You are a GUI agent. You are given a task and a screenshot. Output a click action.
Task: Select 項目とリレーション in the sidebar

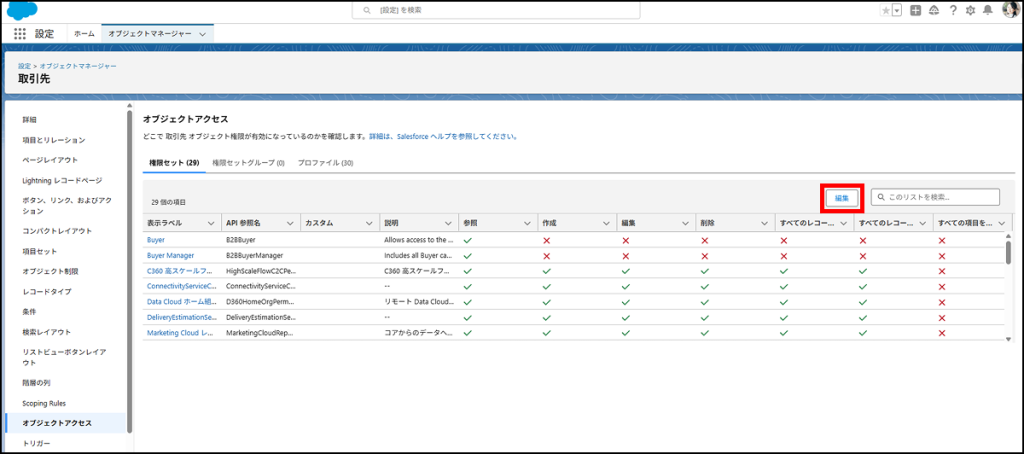pyautogui.click(x=54, y=140)
